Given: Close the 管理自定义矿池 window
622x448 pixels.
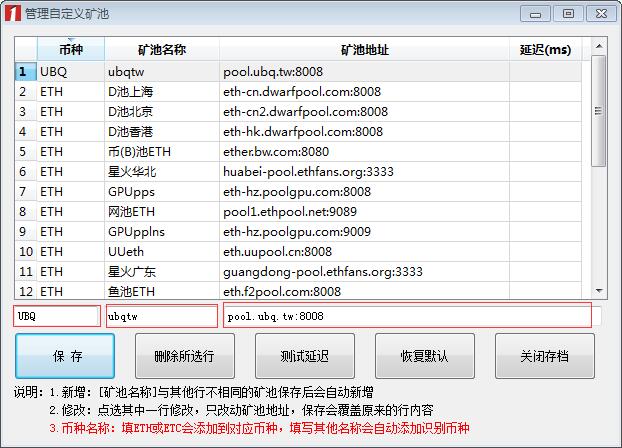Looking at the screenshot, I should [601, 14].
